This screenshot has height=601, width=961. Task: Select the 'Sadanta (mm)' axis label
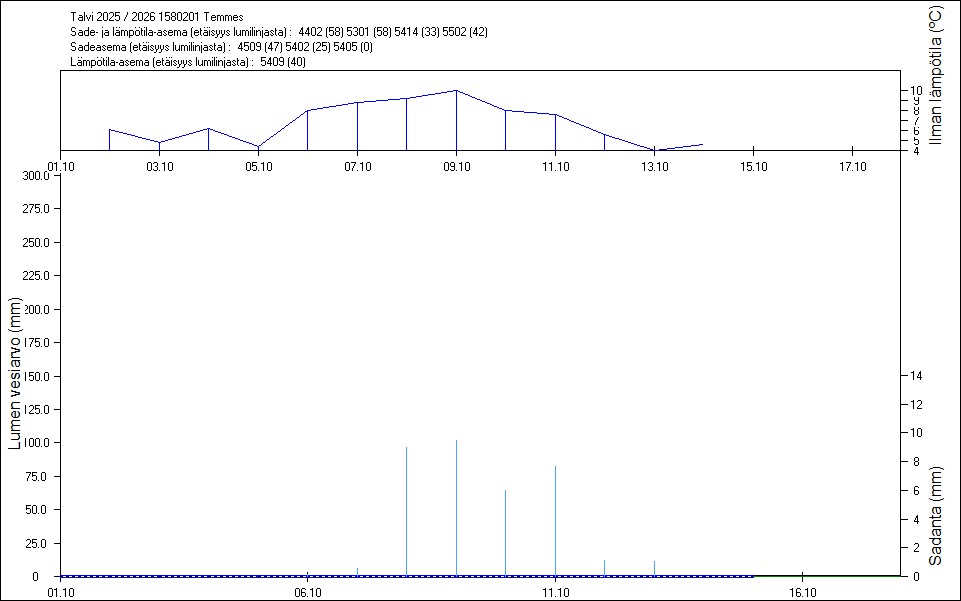935,515
